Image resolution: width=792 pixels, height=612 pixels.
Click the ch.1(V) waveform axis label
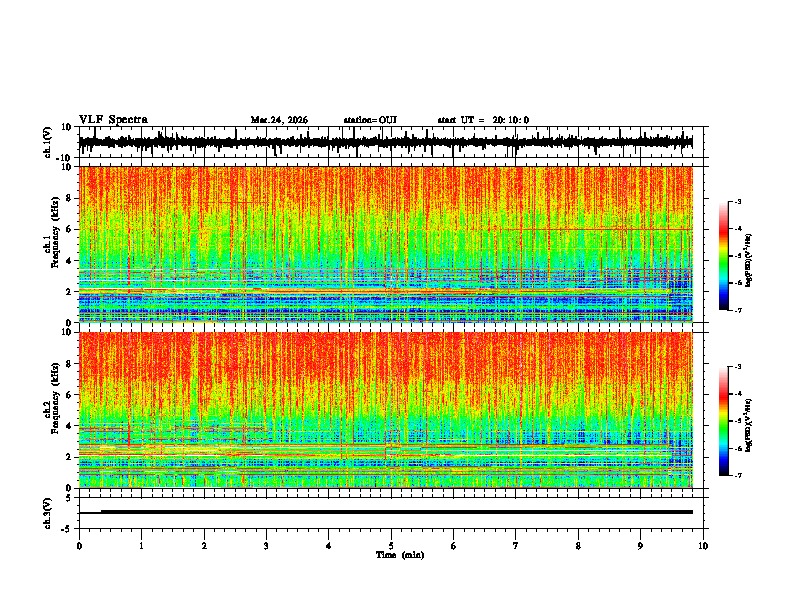(48, 142)
